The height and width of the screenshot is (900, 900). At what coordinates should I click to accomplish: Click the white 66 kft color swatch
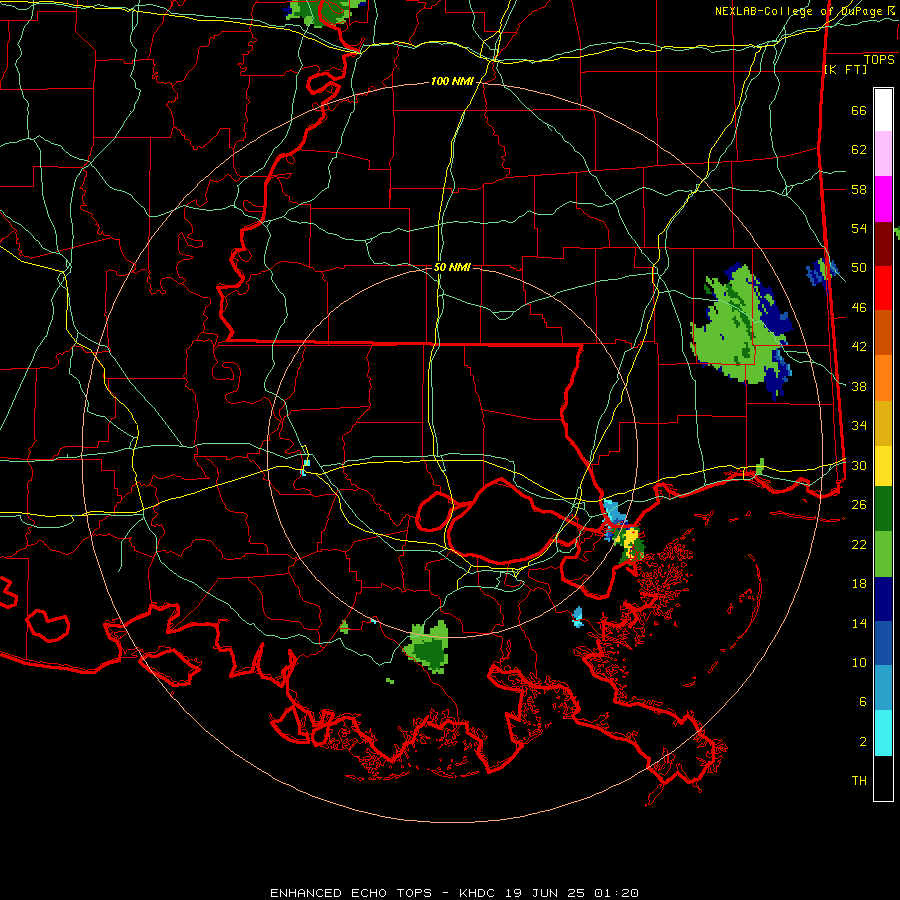coord(883,110)
